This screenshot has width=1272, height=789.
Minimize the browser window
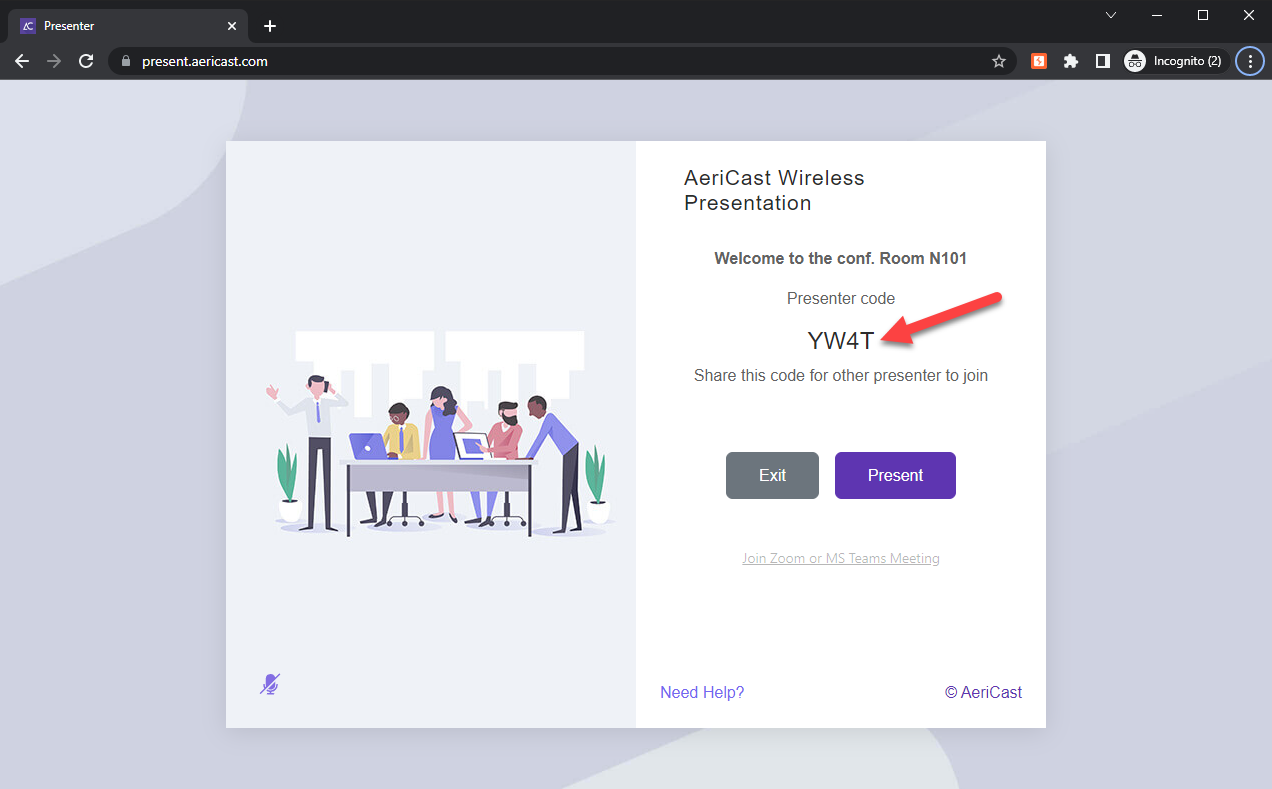(x=1157, y=15)
